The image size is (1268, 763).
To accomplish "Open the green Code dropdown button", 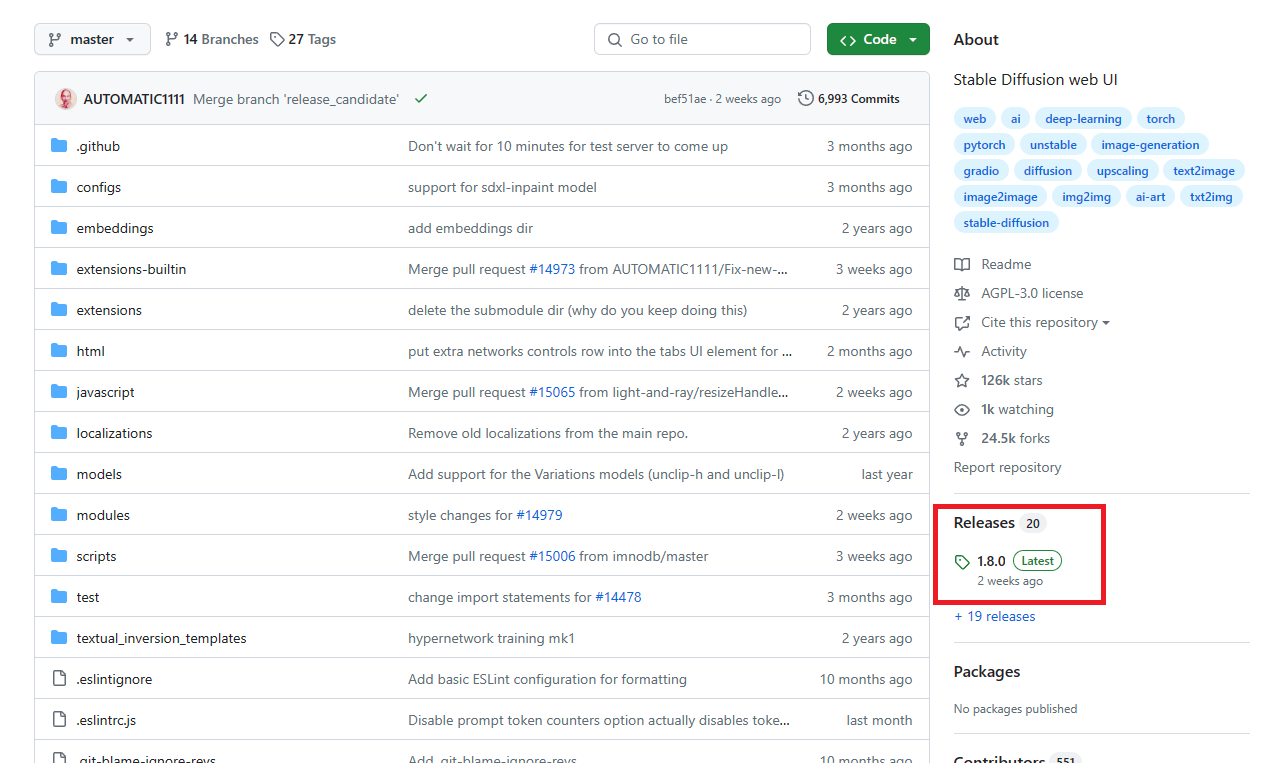I will tap(878, 39).
